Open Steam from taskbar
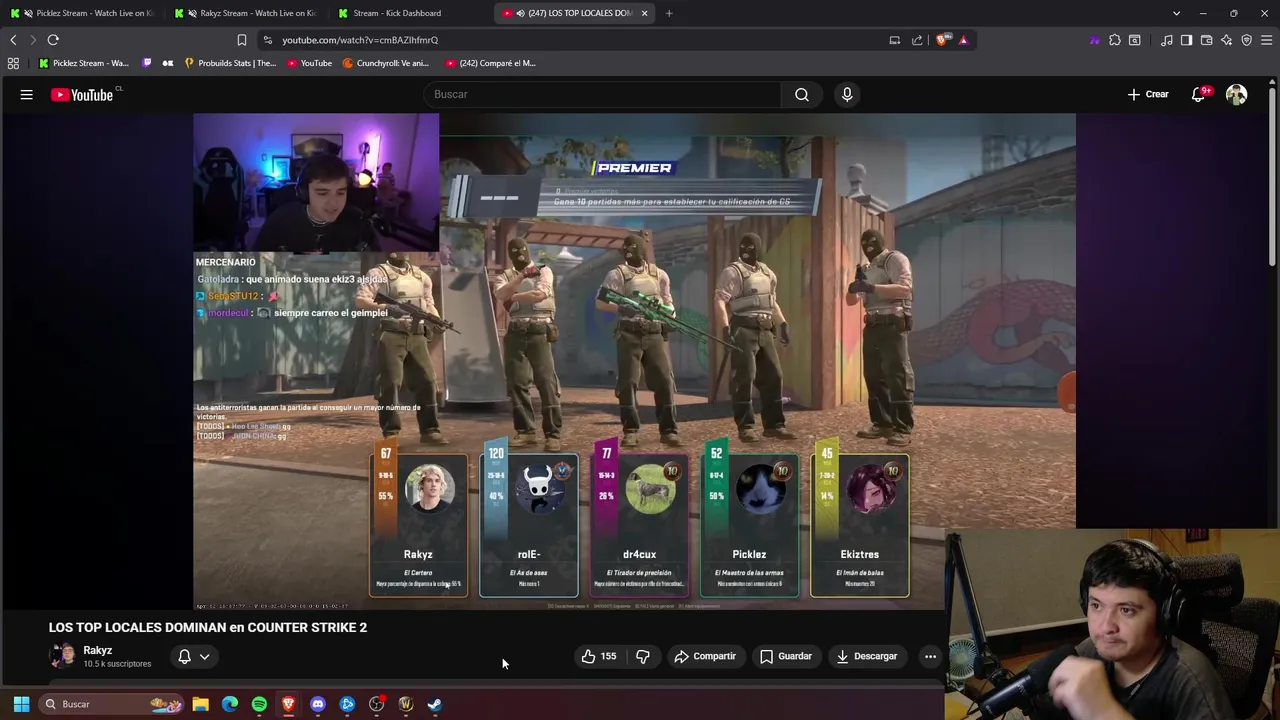The width and height of the screenshot is (1280, 720). coord(435,704)
